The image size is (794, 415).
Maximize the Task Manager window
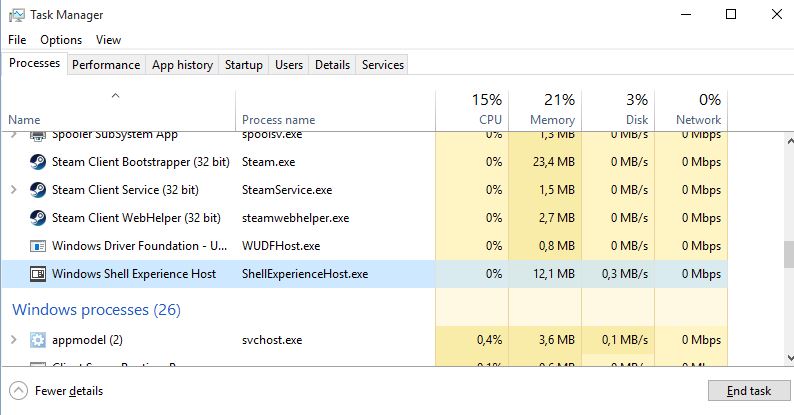[731, 14]
